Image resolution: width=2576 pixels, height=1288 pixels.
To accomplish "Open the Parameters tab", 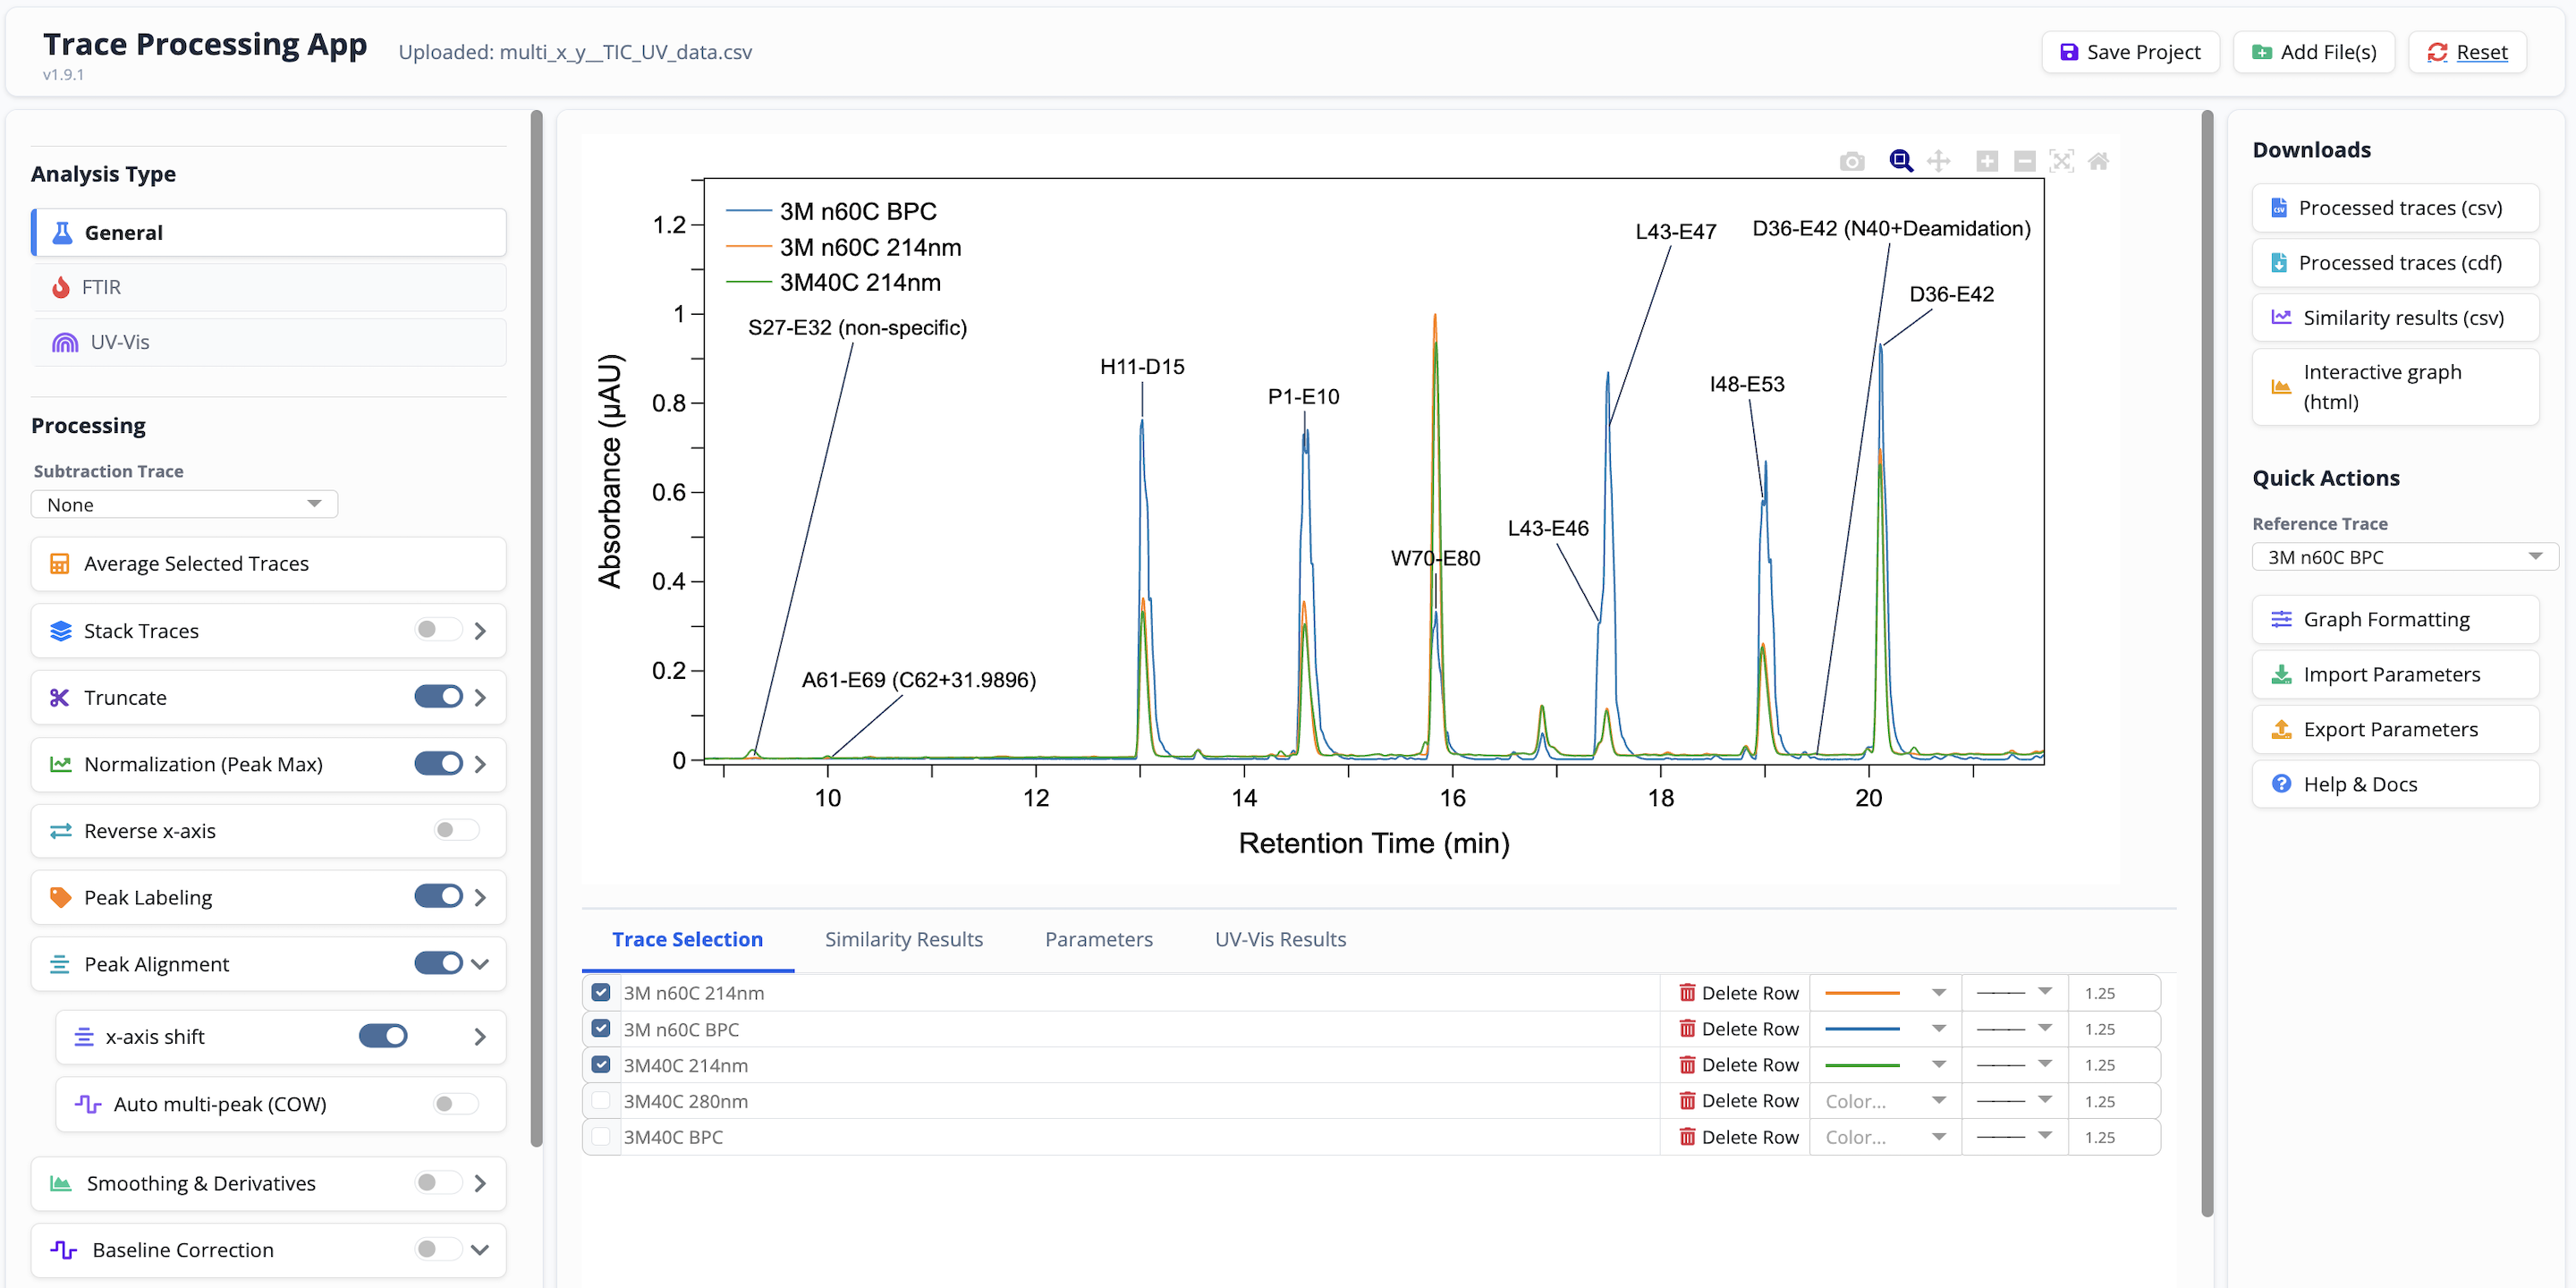I will click(1098, 939).
